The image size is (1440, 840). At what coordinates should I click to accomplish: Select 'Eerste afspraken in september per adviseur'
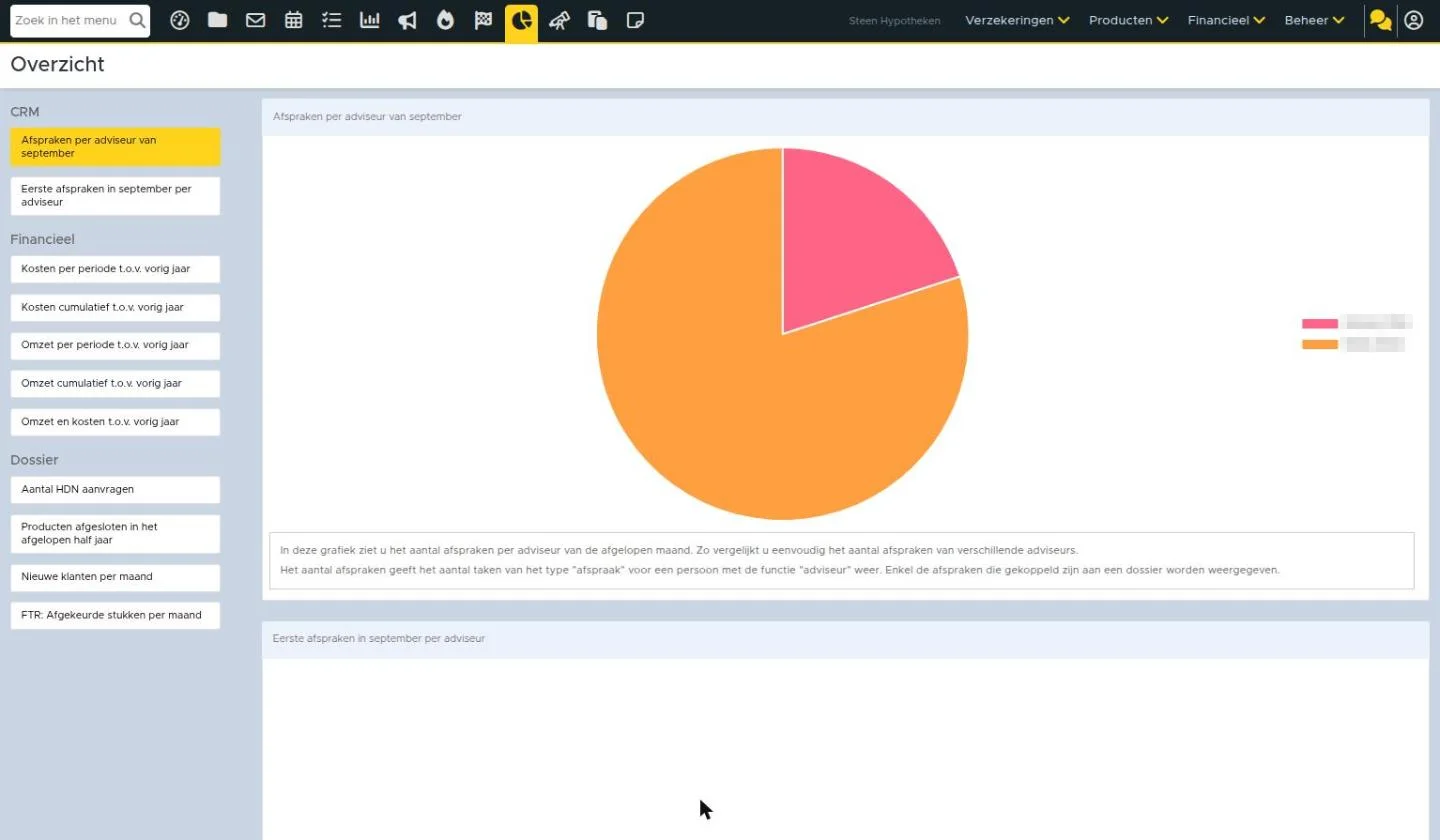[115, 195]
